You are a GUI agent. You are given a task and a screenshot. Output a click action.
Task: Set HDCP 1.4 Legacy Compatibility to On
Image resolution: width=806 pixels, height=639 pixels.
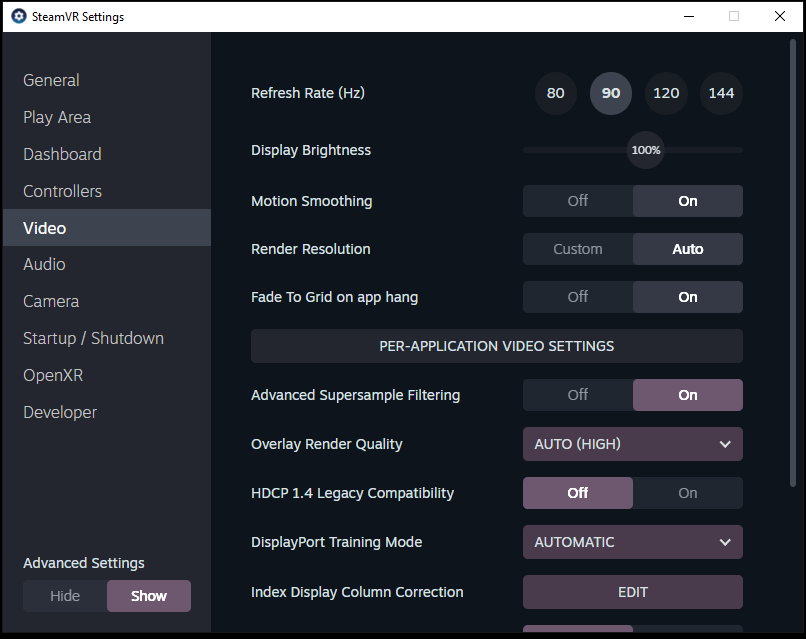(688, 493)
